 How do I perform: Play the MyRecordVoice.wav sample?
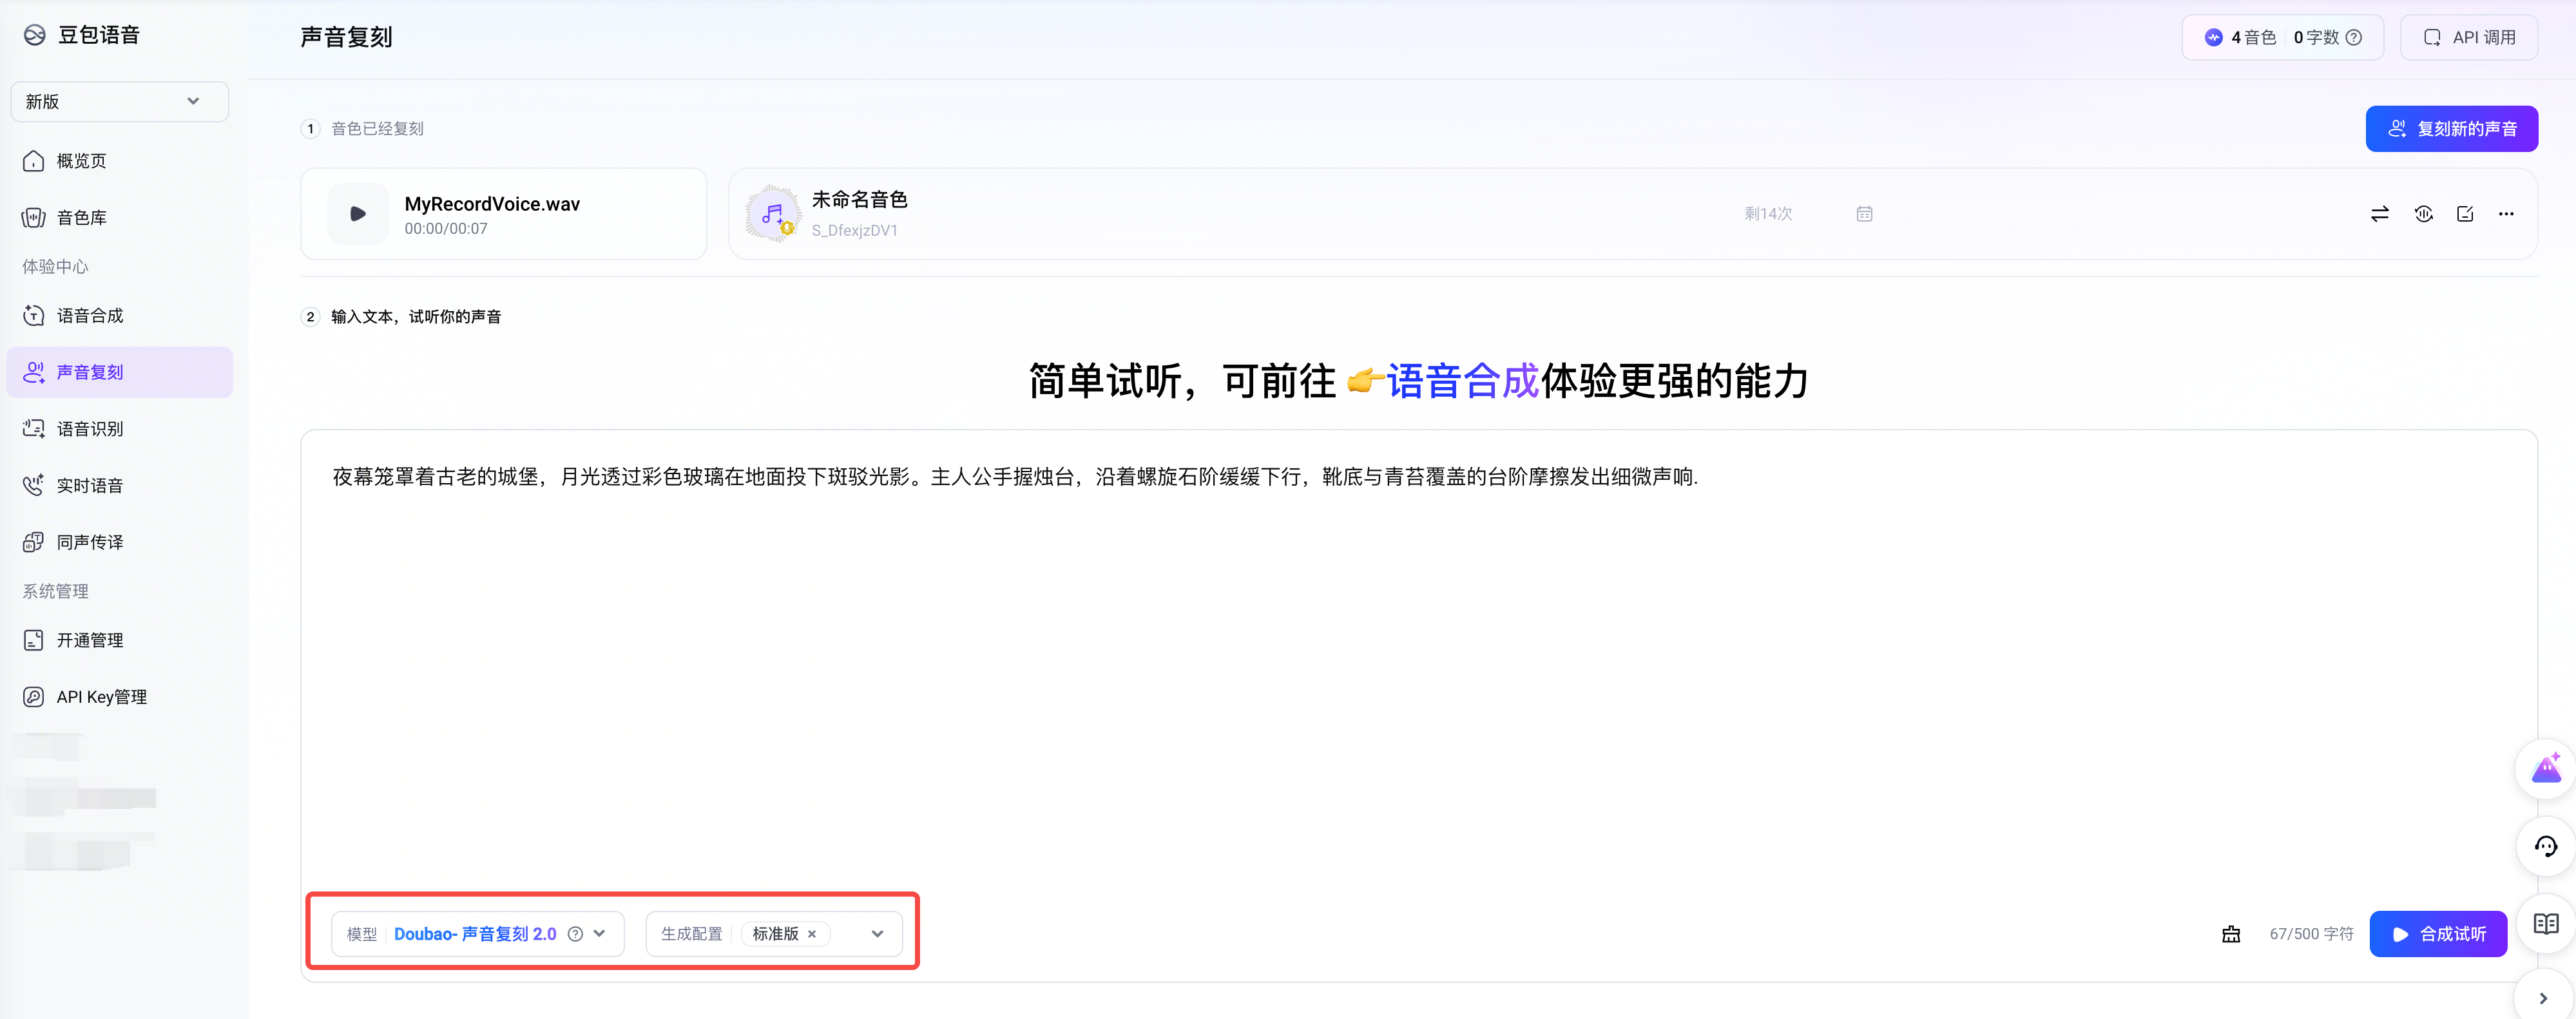point(357,214)
